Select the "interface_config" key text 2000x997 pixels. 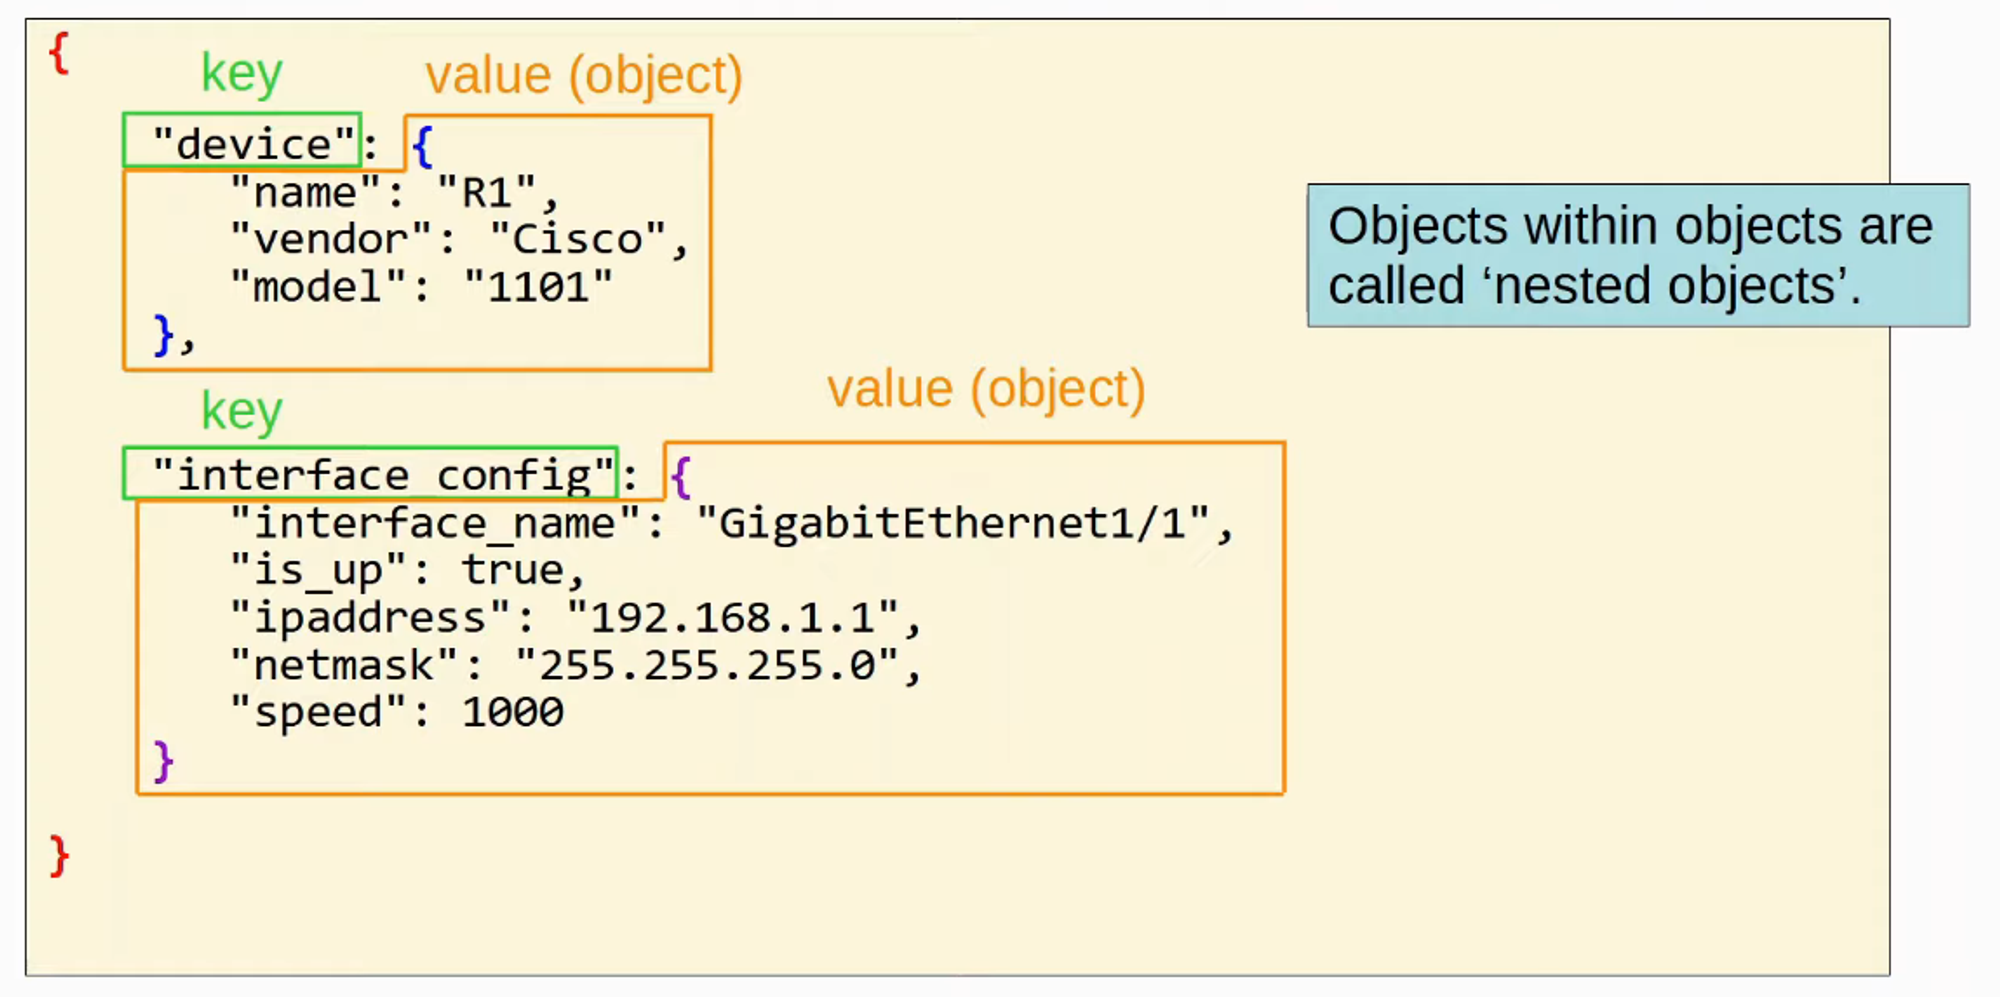point(382,475)
